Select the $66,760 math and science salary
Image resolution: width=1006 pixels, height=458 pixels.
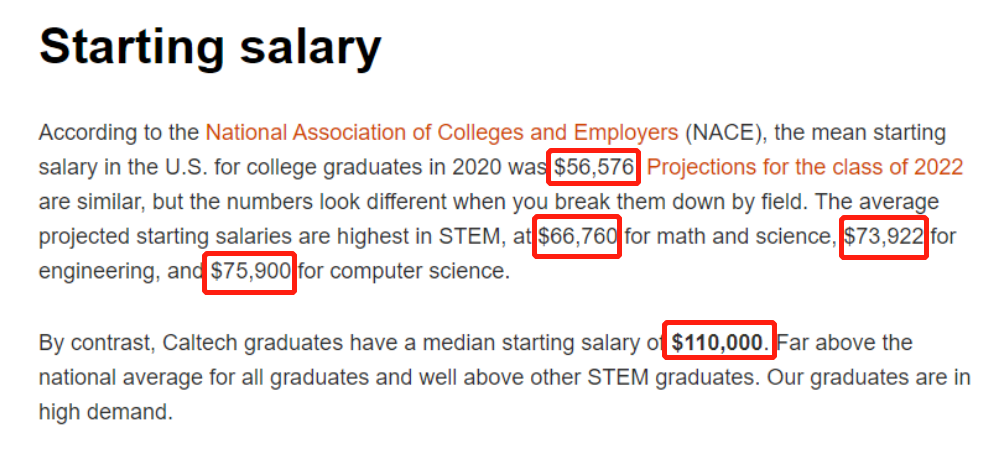pos(578,237)
